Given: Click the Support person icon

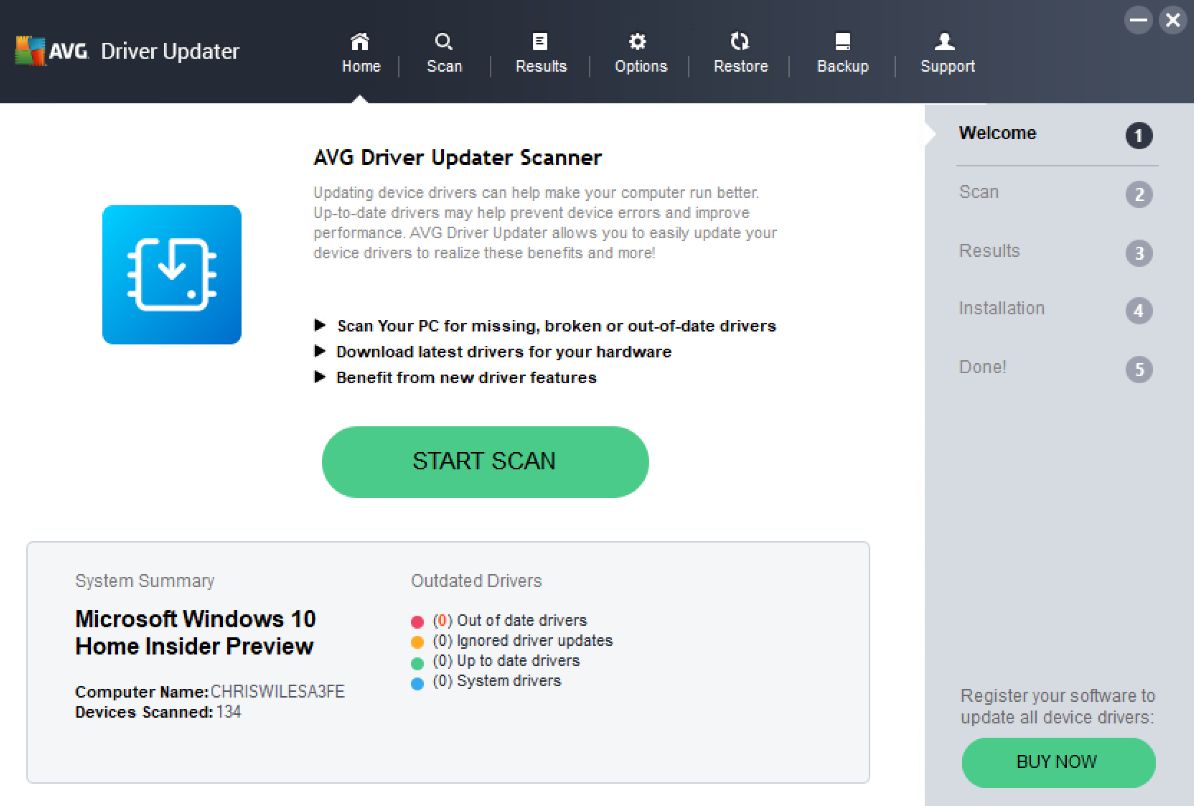Looking at the screenshot, I should coord(945,41).
